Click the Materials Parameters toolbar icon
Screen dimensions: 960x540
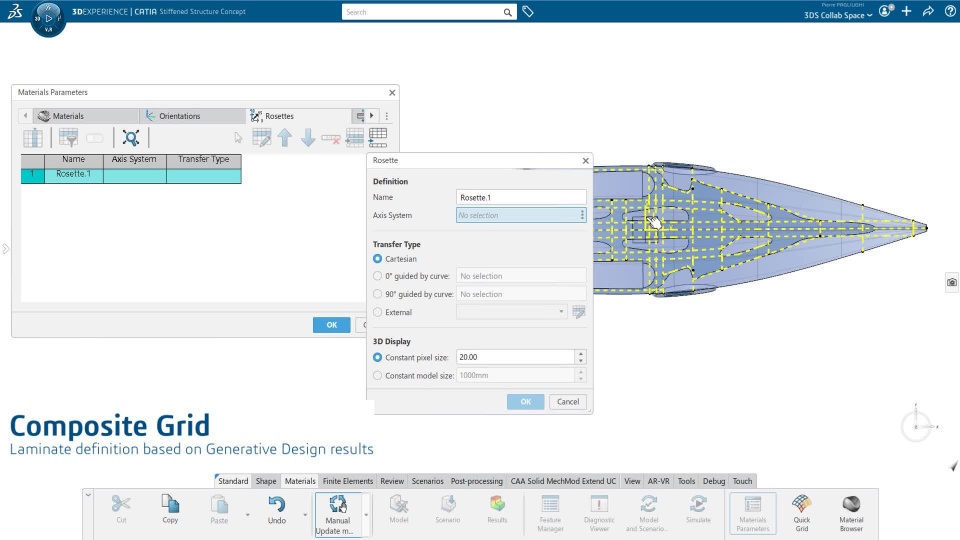(x=752, y=512)
